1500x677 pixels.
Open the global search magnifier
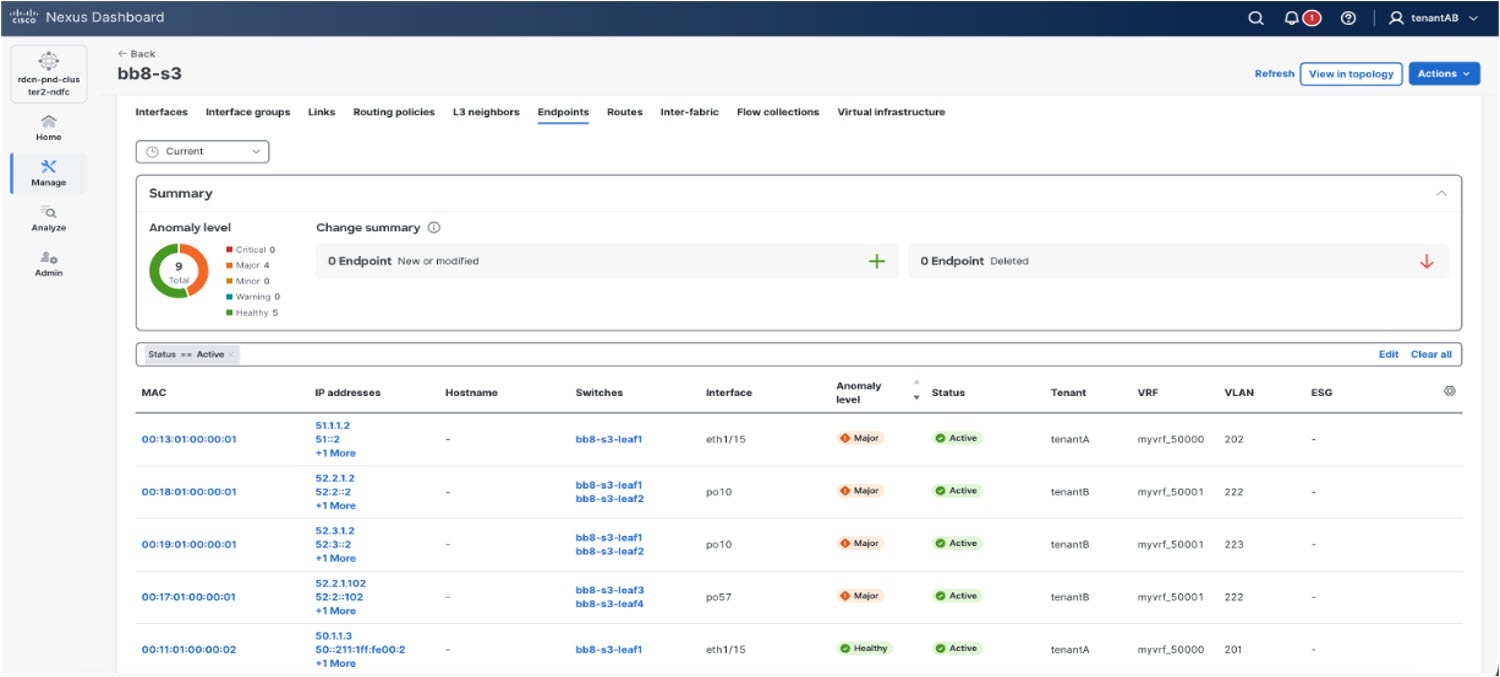pyautogui.click(x=1255, y=17)
